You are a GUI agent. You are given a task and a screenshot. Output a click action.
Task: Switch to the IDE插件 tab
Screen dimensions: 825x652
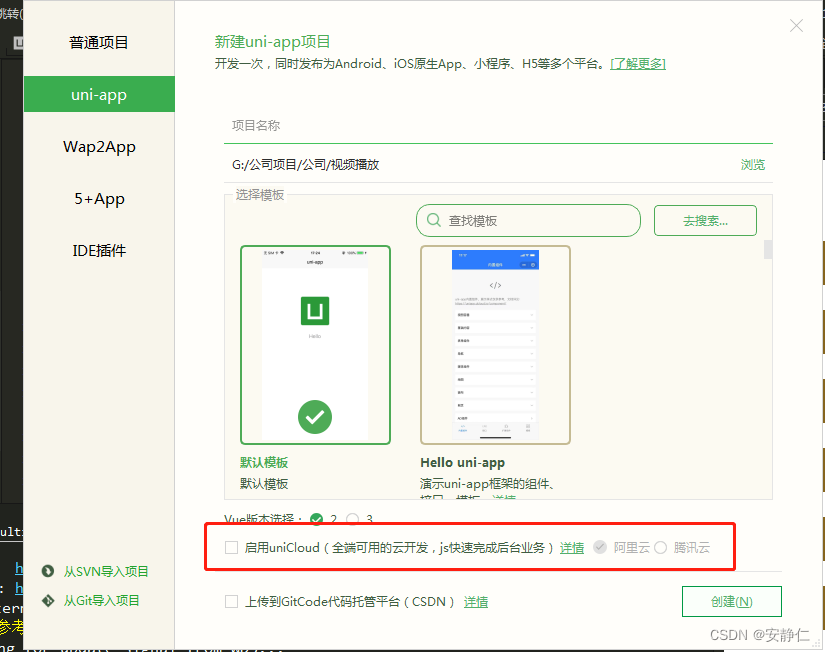[x=98, y=250]
